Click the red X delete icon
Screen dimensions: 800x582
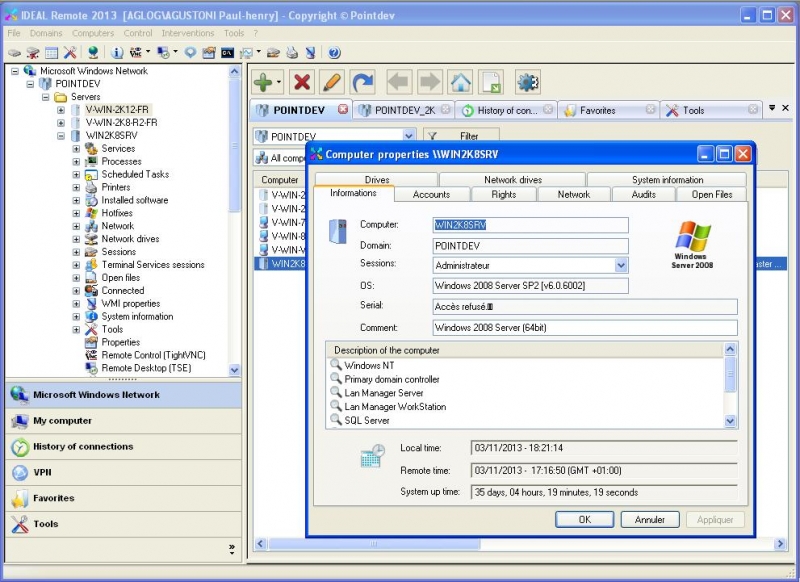point(302,82)
